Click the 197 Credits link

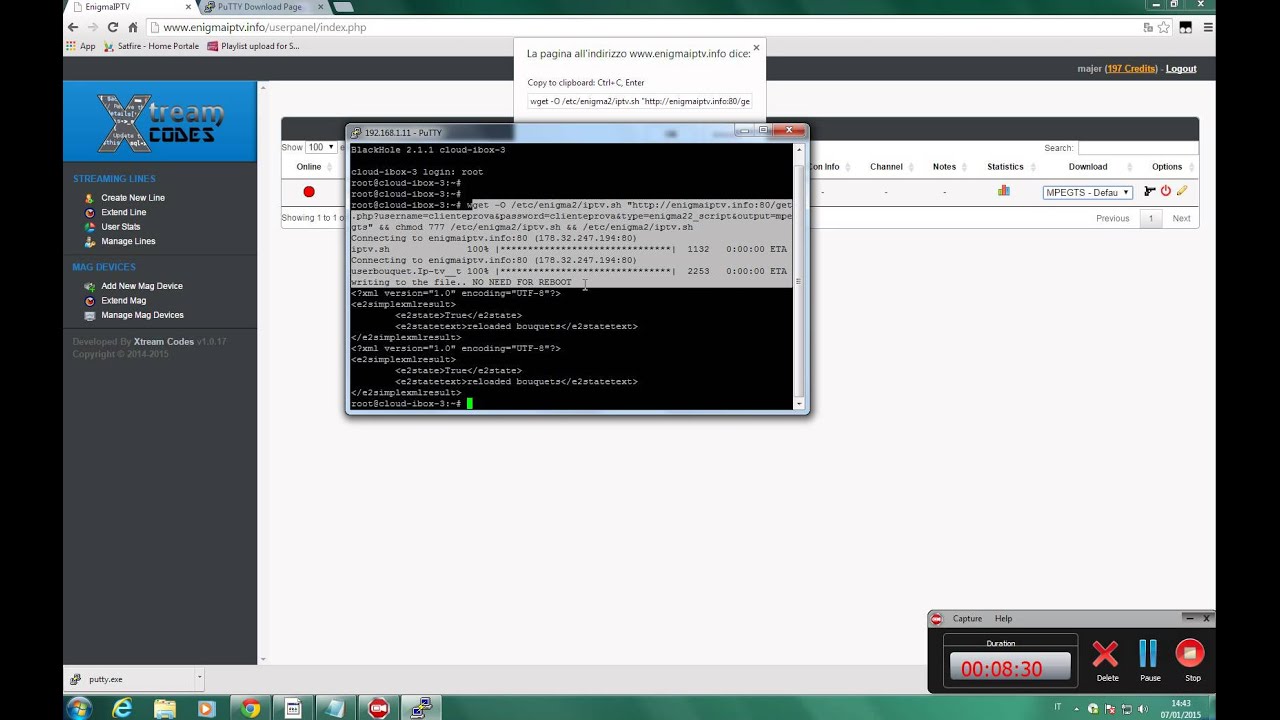(x=1131, y=69)
